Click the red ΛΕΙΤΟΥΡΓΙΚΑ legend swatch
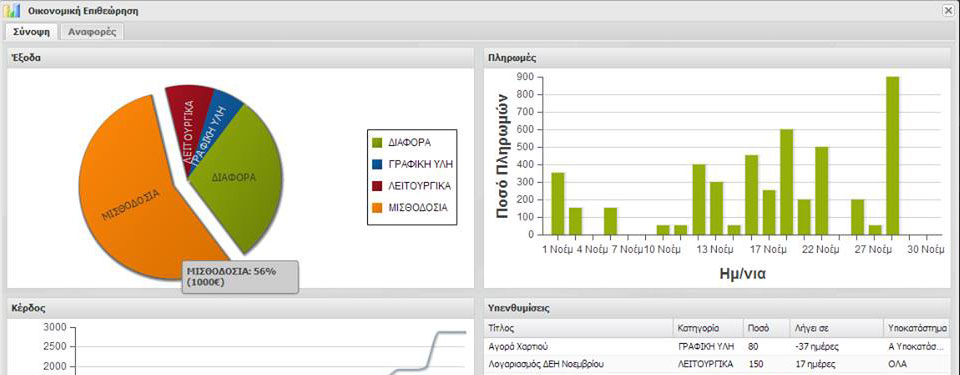This screenshot has height=375, width=960. (x=377, y=186)
